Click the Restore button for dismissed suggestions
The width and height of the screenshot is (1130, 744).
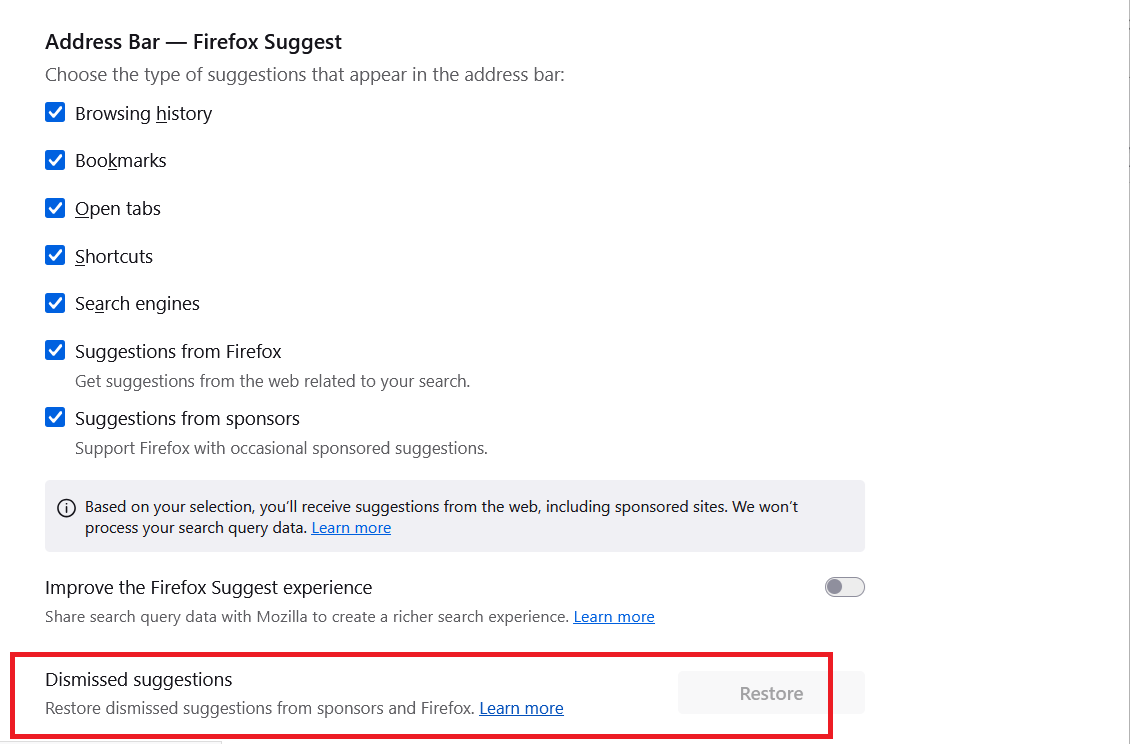(771, 692)
